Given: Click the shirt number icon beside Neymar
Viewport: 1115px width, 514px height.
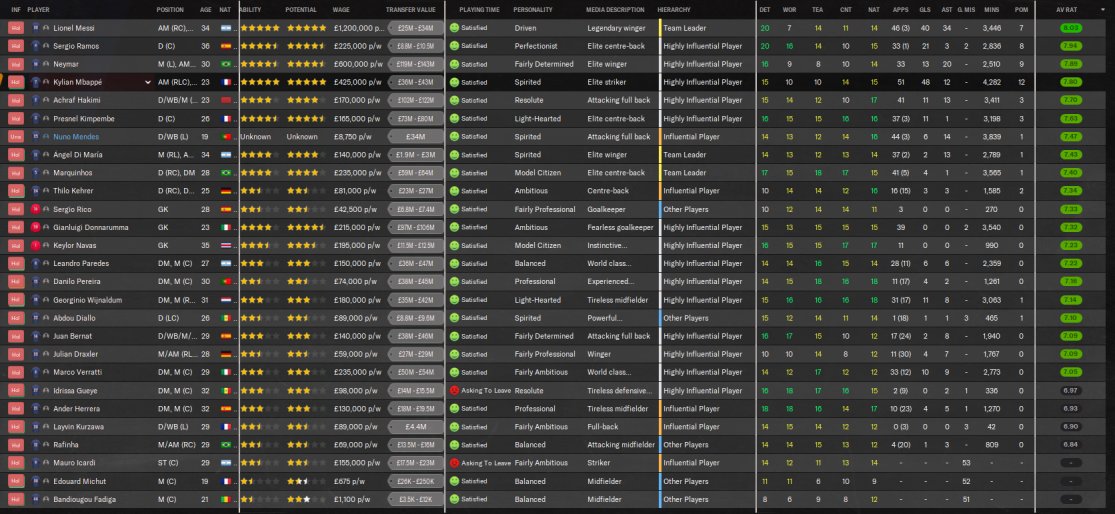Looking at the screenshot, I should (36, 64).
